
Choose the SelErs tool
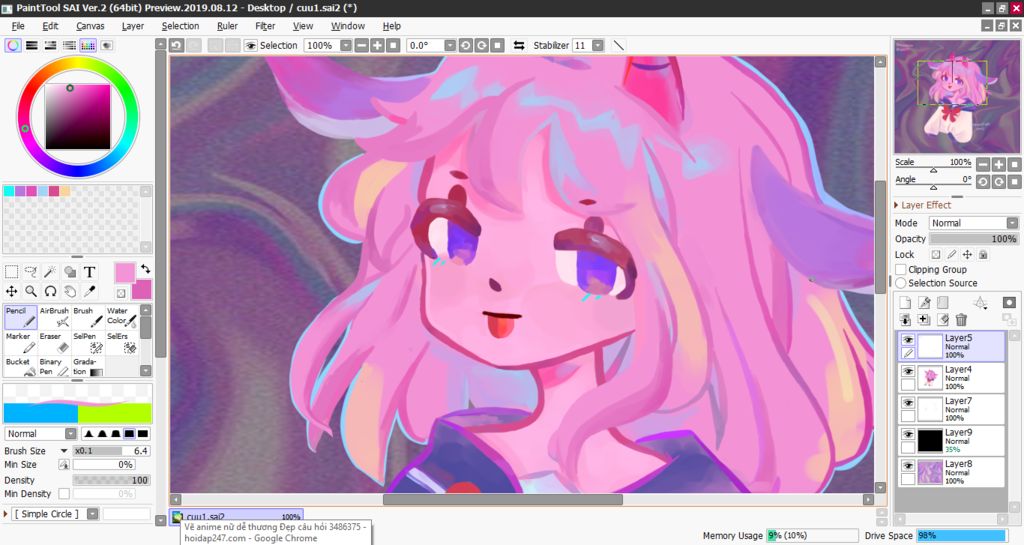pyautogui.click(x=122, y=343)
